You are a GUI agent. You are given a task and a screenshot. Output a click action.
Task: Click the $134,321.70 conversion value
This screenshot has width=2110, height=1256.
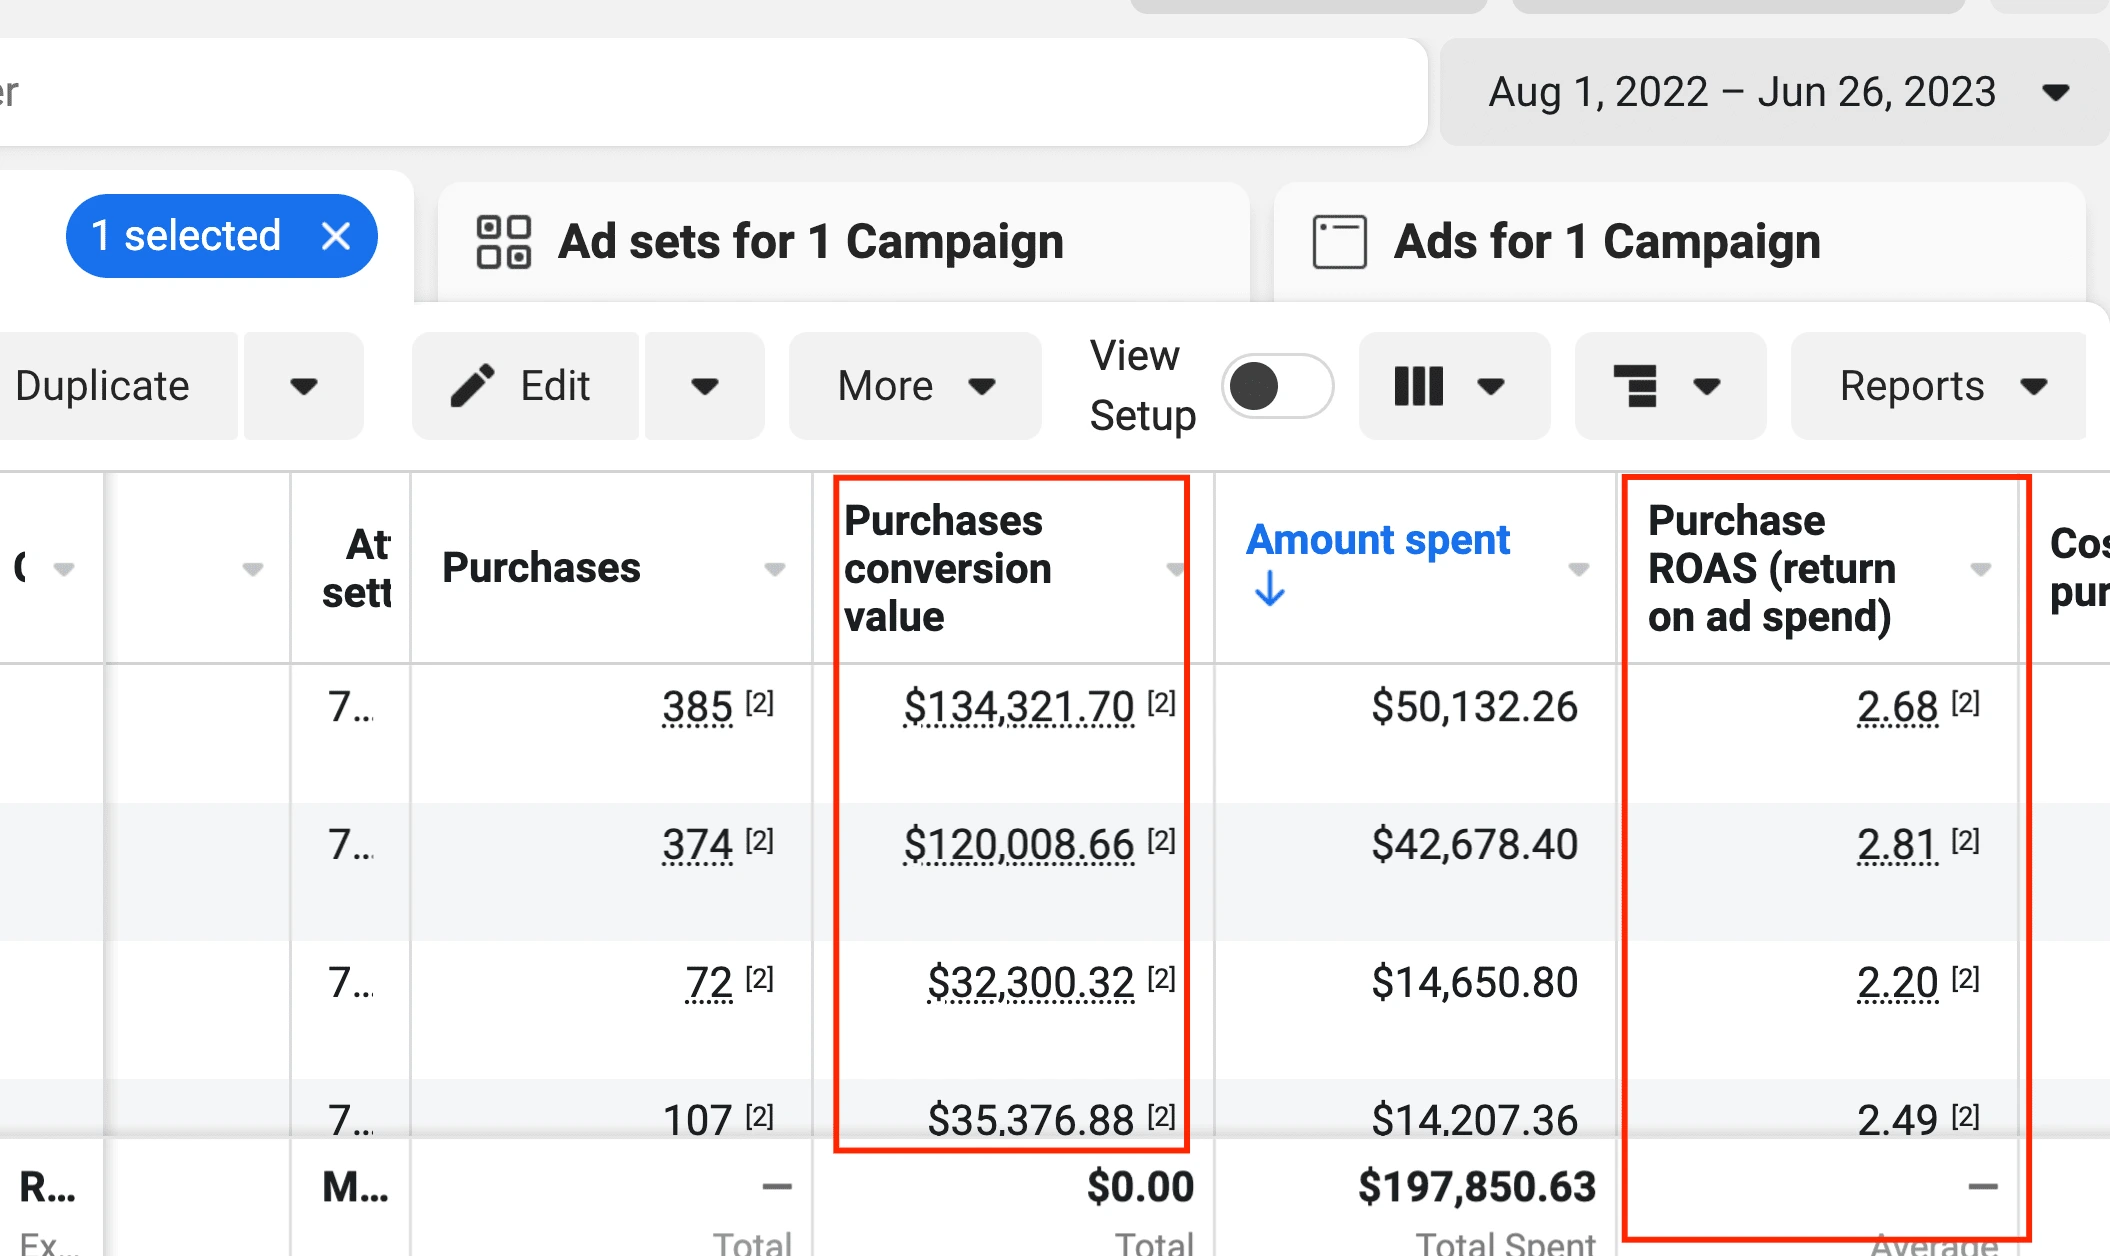tap(1018, 707)
